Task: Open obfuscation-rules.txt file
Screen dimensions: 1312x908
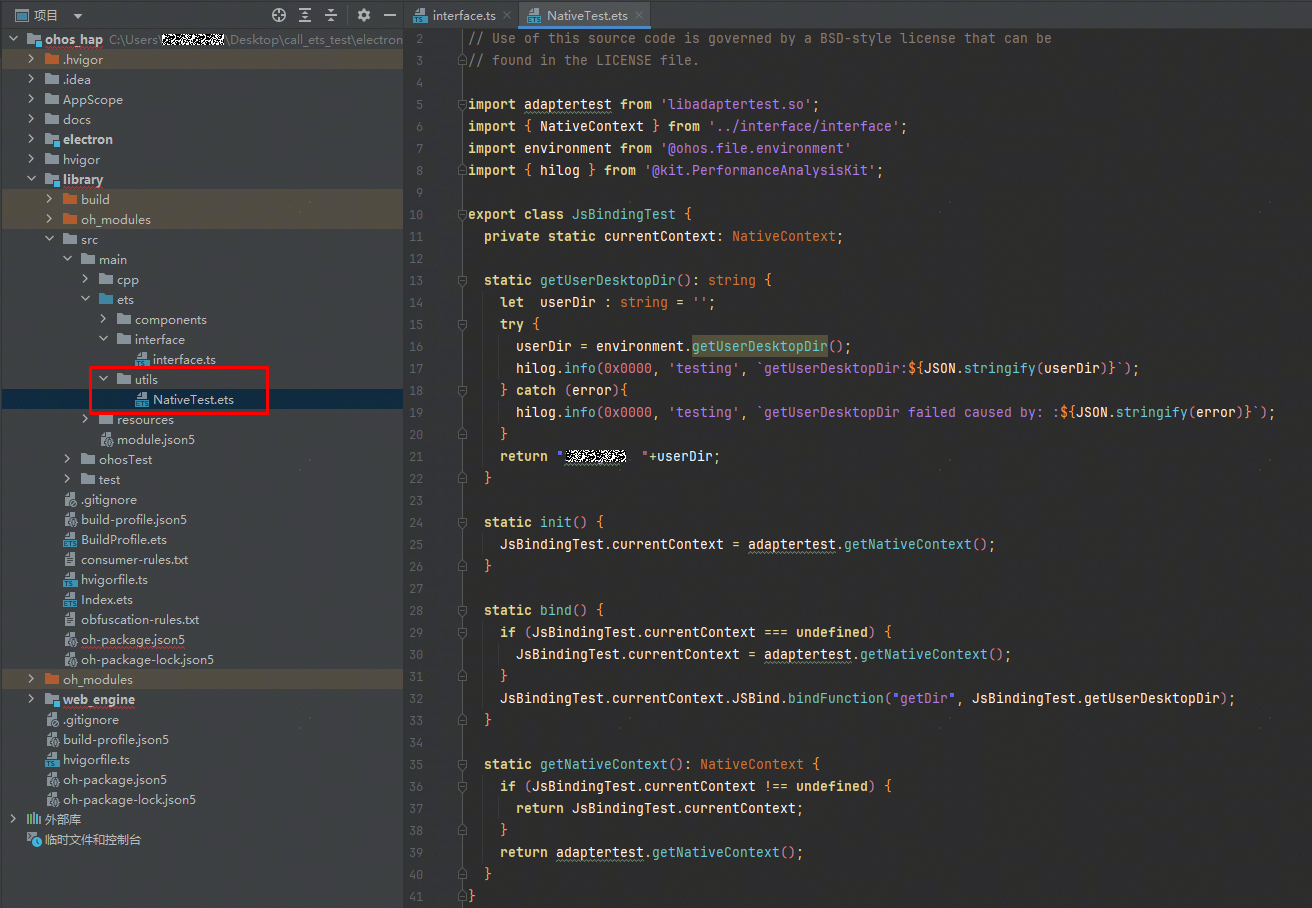Action: (x=140, y=620)
